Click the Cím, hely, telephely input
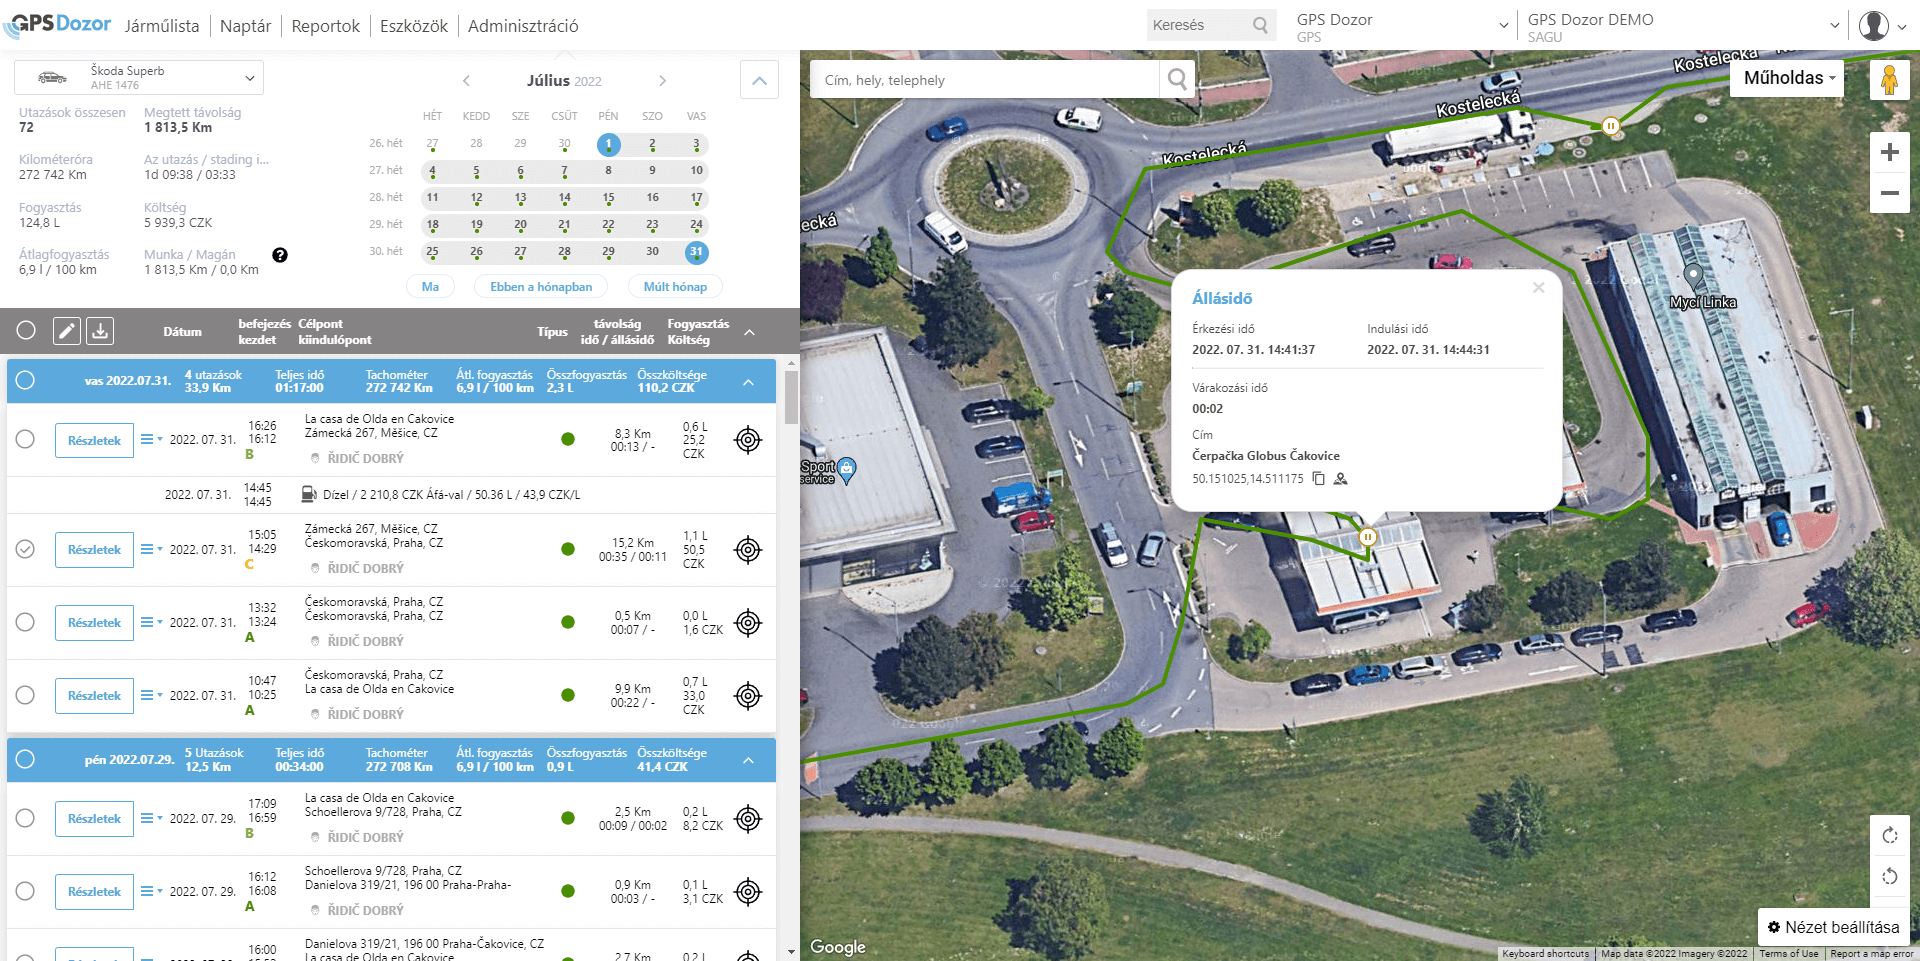 click(x=984, y=80)
